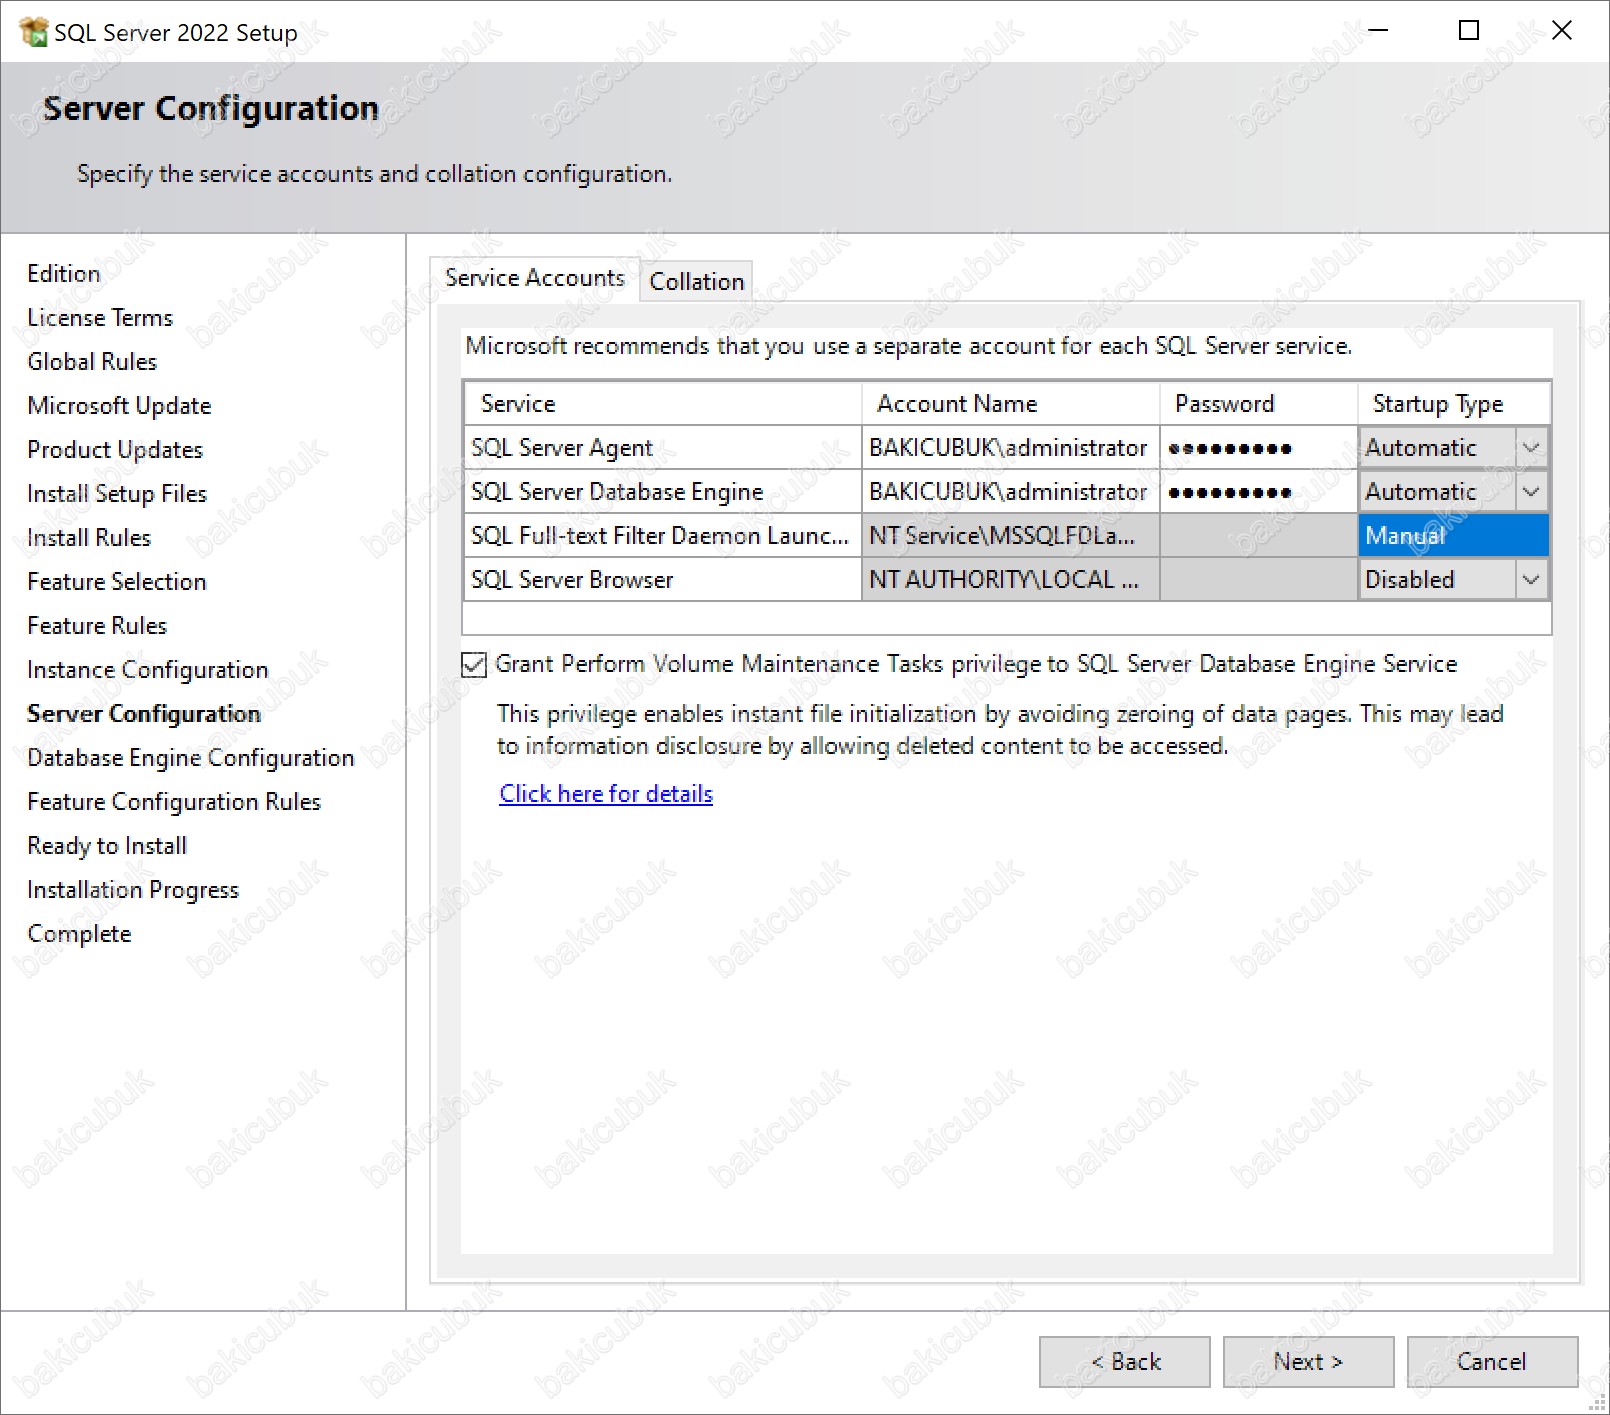1610x1415 pixels.
Task: Click the Feature Selection step
Action: [117, 582]
